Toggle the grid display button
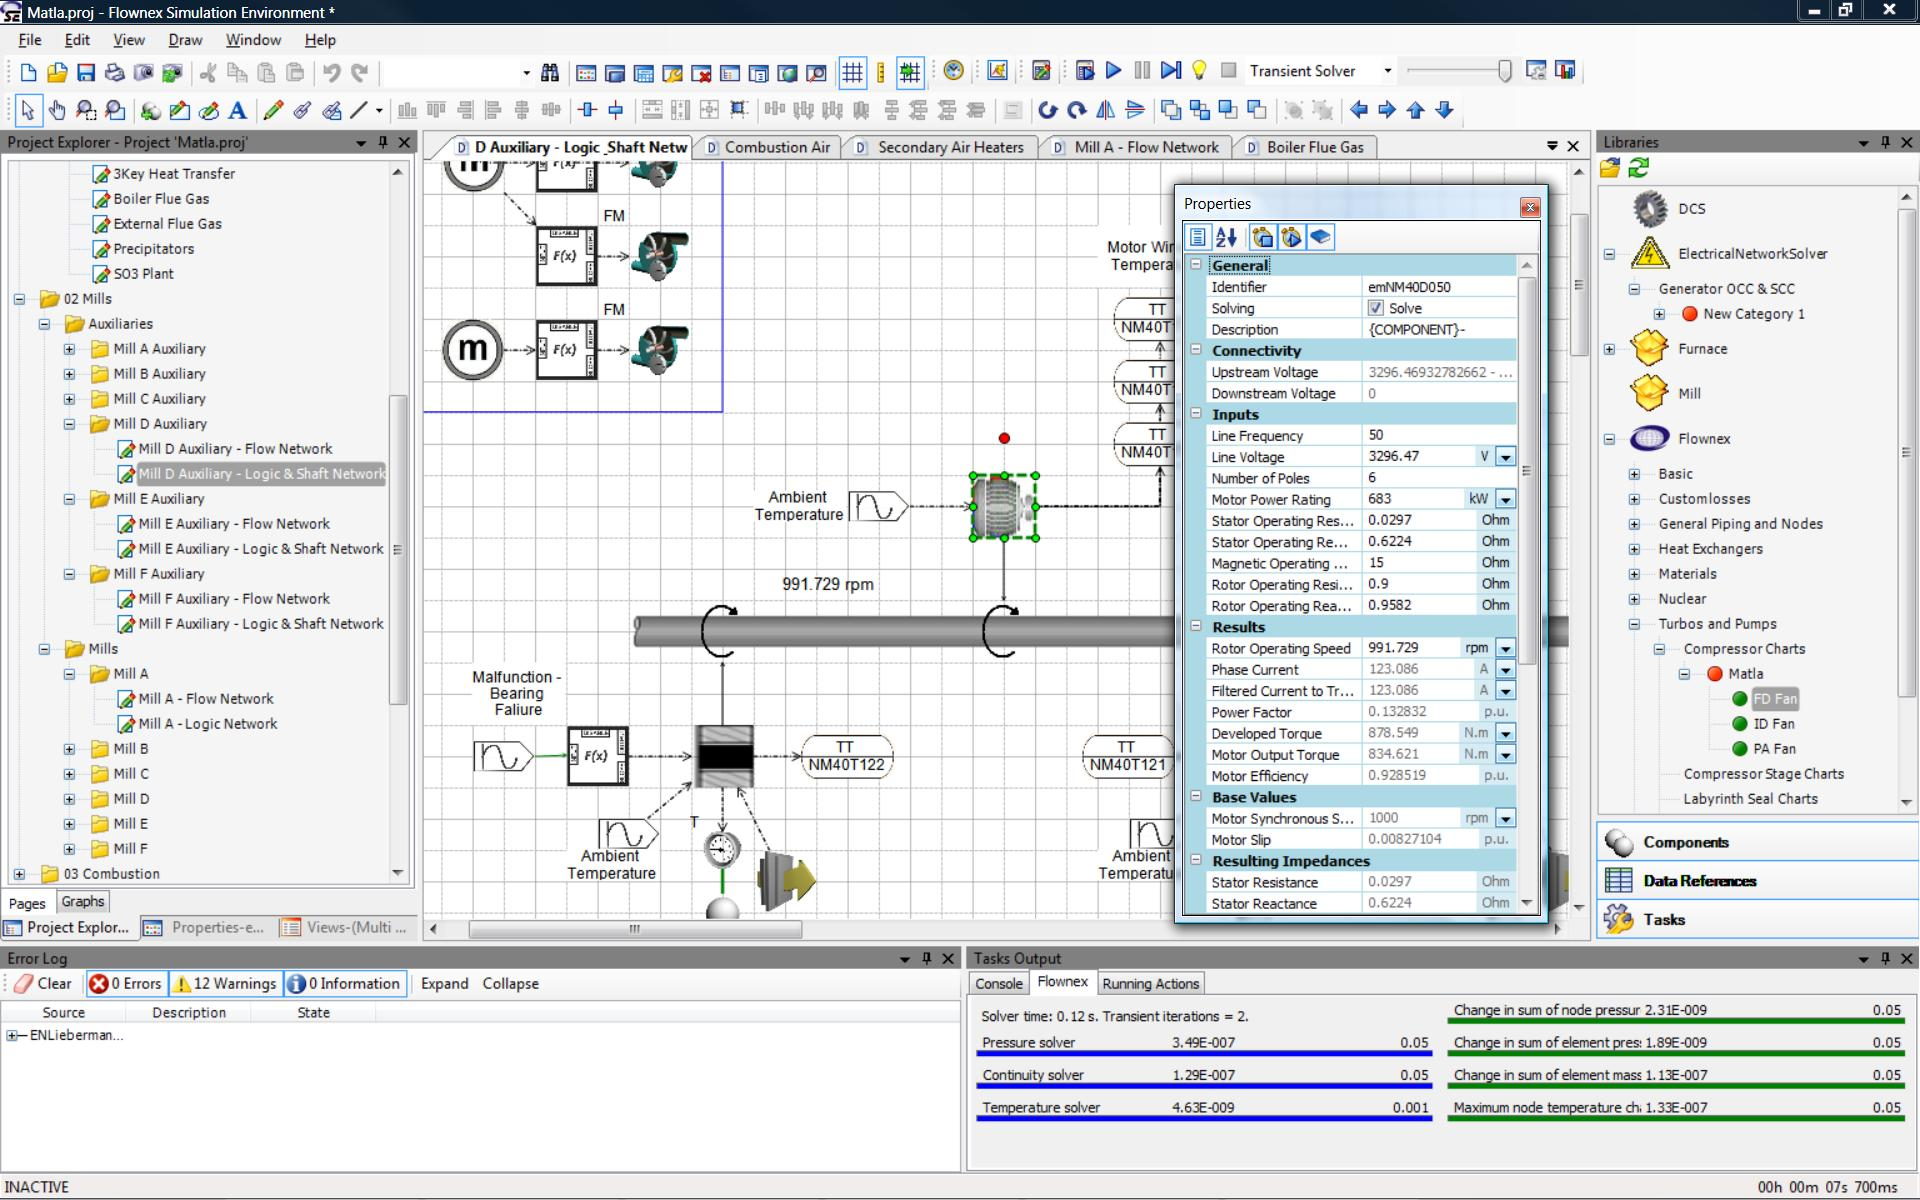 [852, 72]
